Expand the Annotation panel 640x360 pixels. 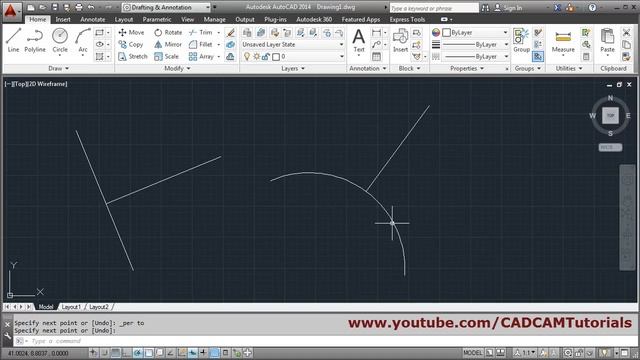(368, 69)
